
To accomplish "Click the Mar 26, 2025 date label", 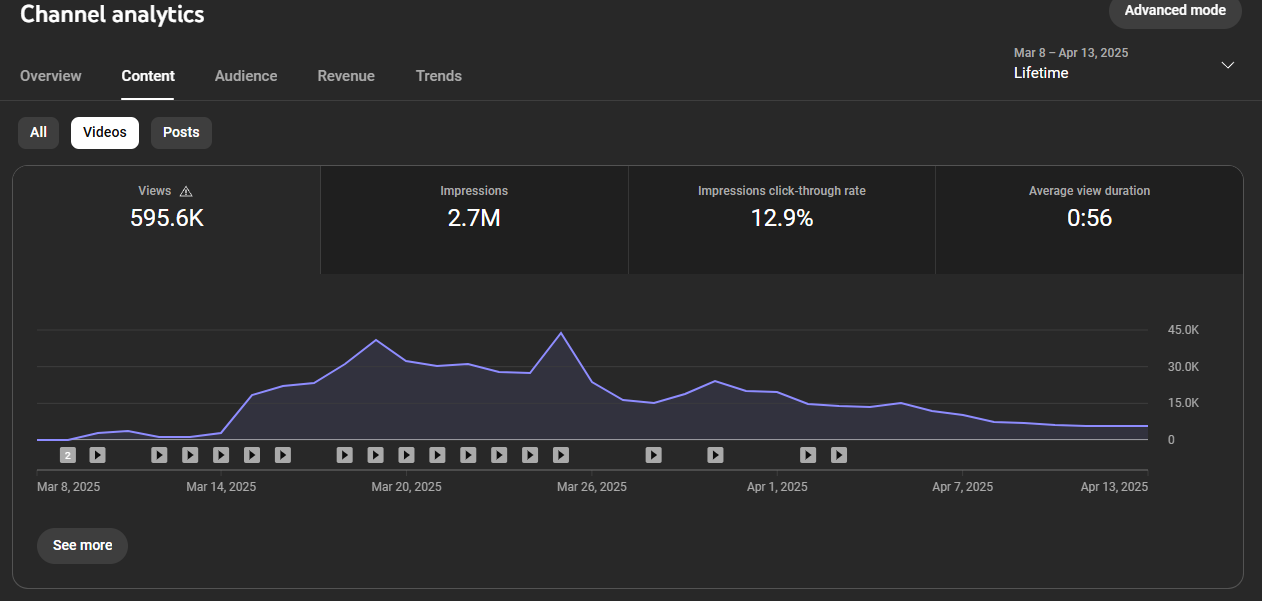I will click(x=592, y=487).
